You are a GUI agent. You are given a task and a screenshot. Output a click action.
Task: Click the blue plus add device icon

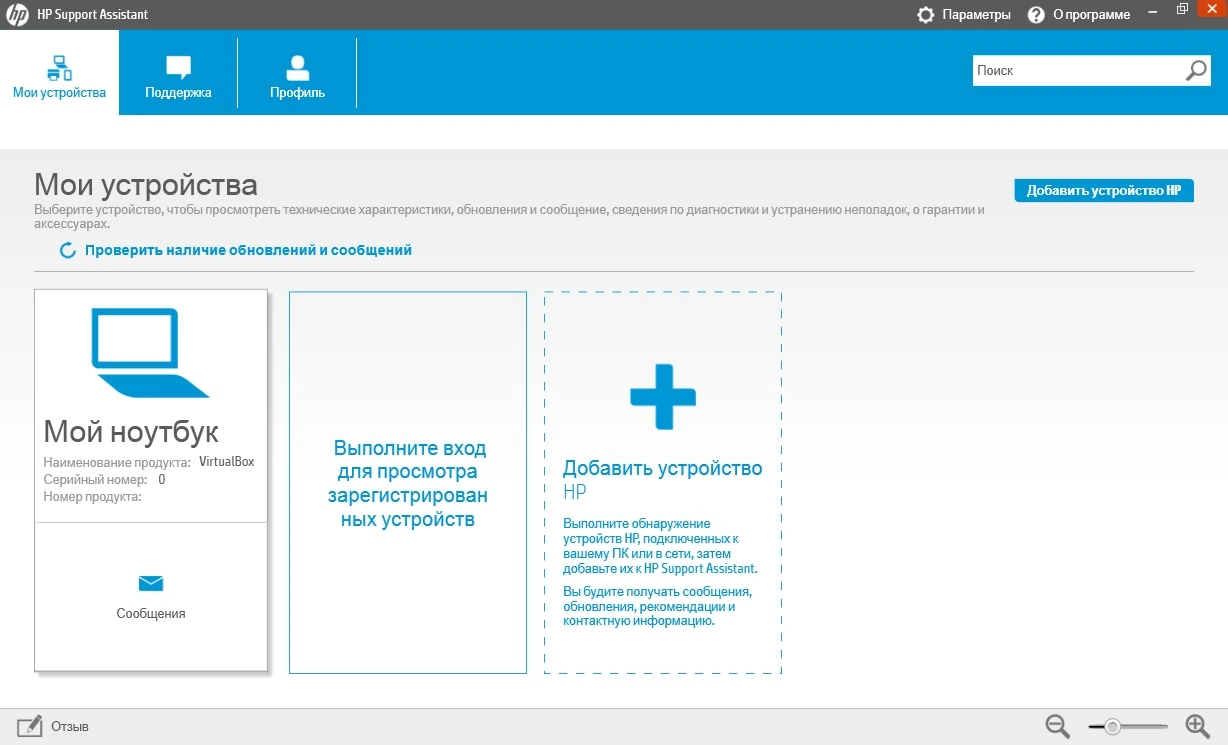(663, 397)
